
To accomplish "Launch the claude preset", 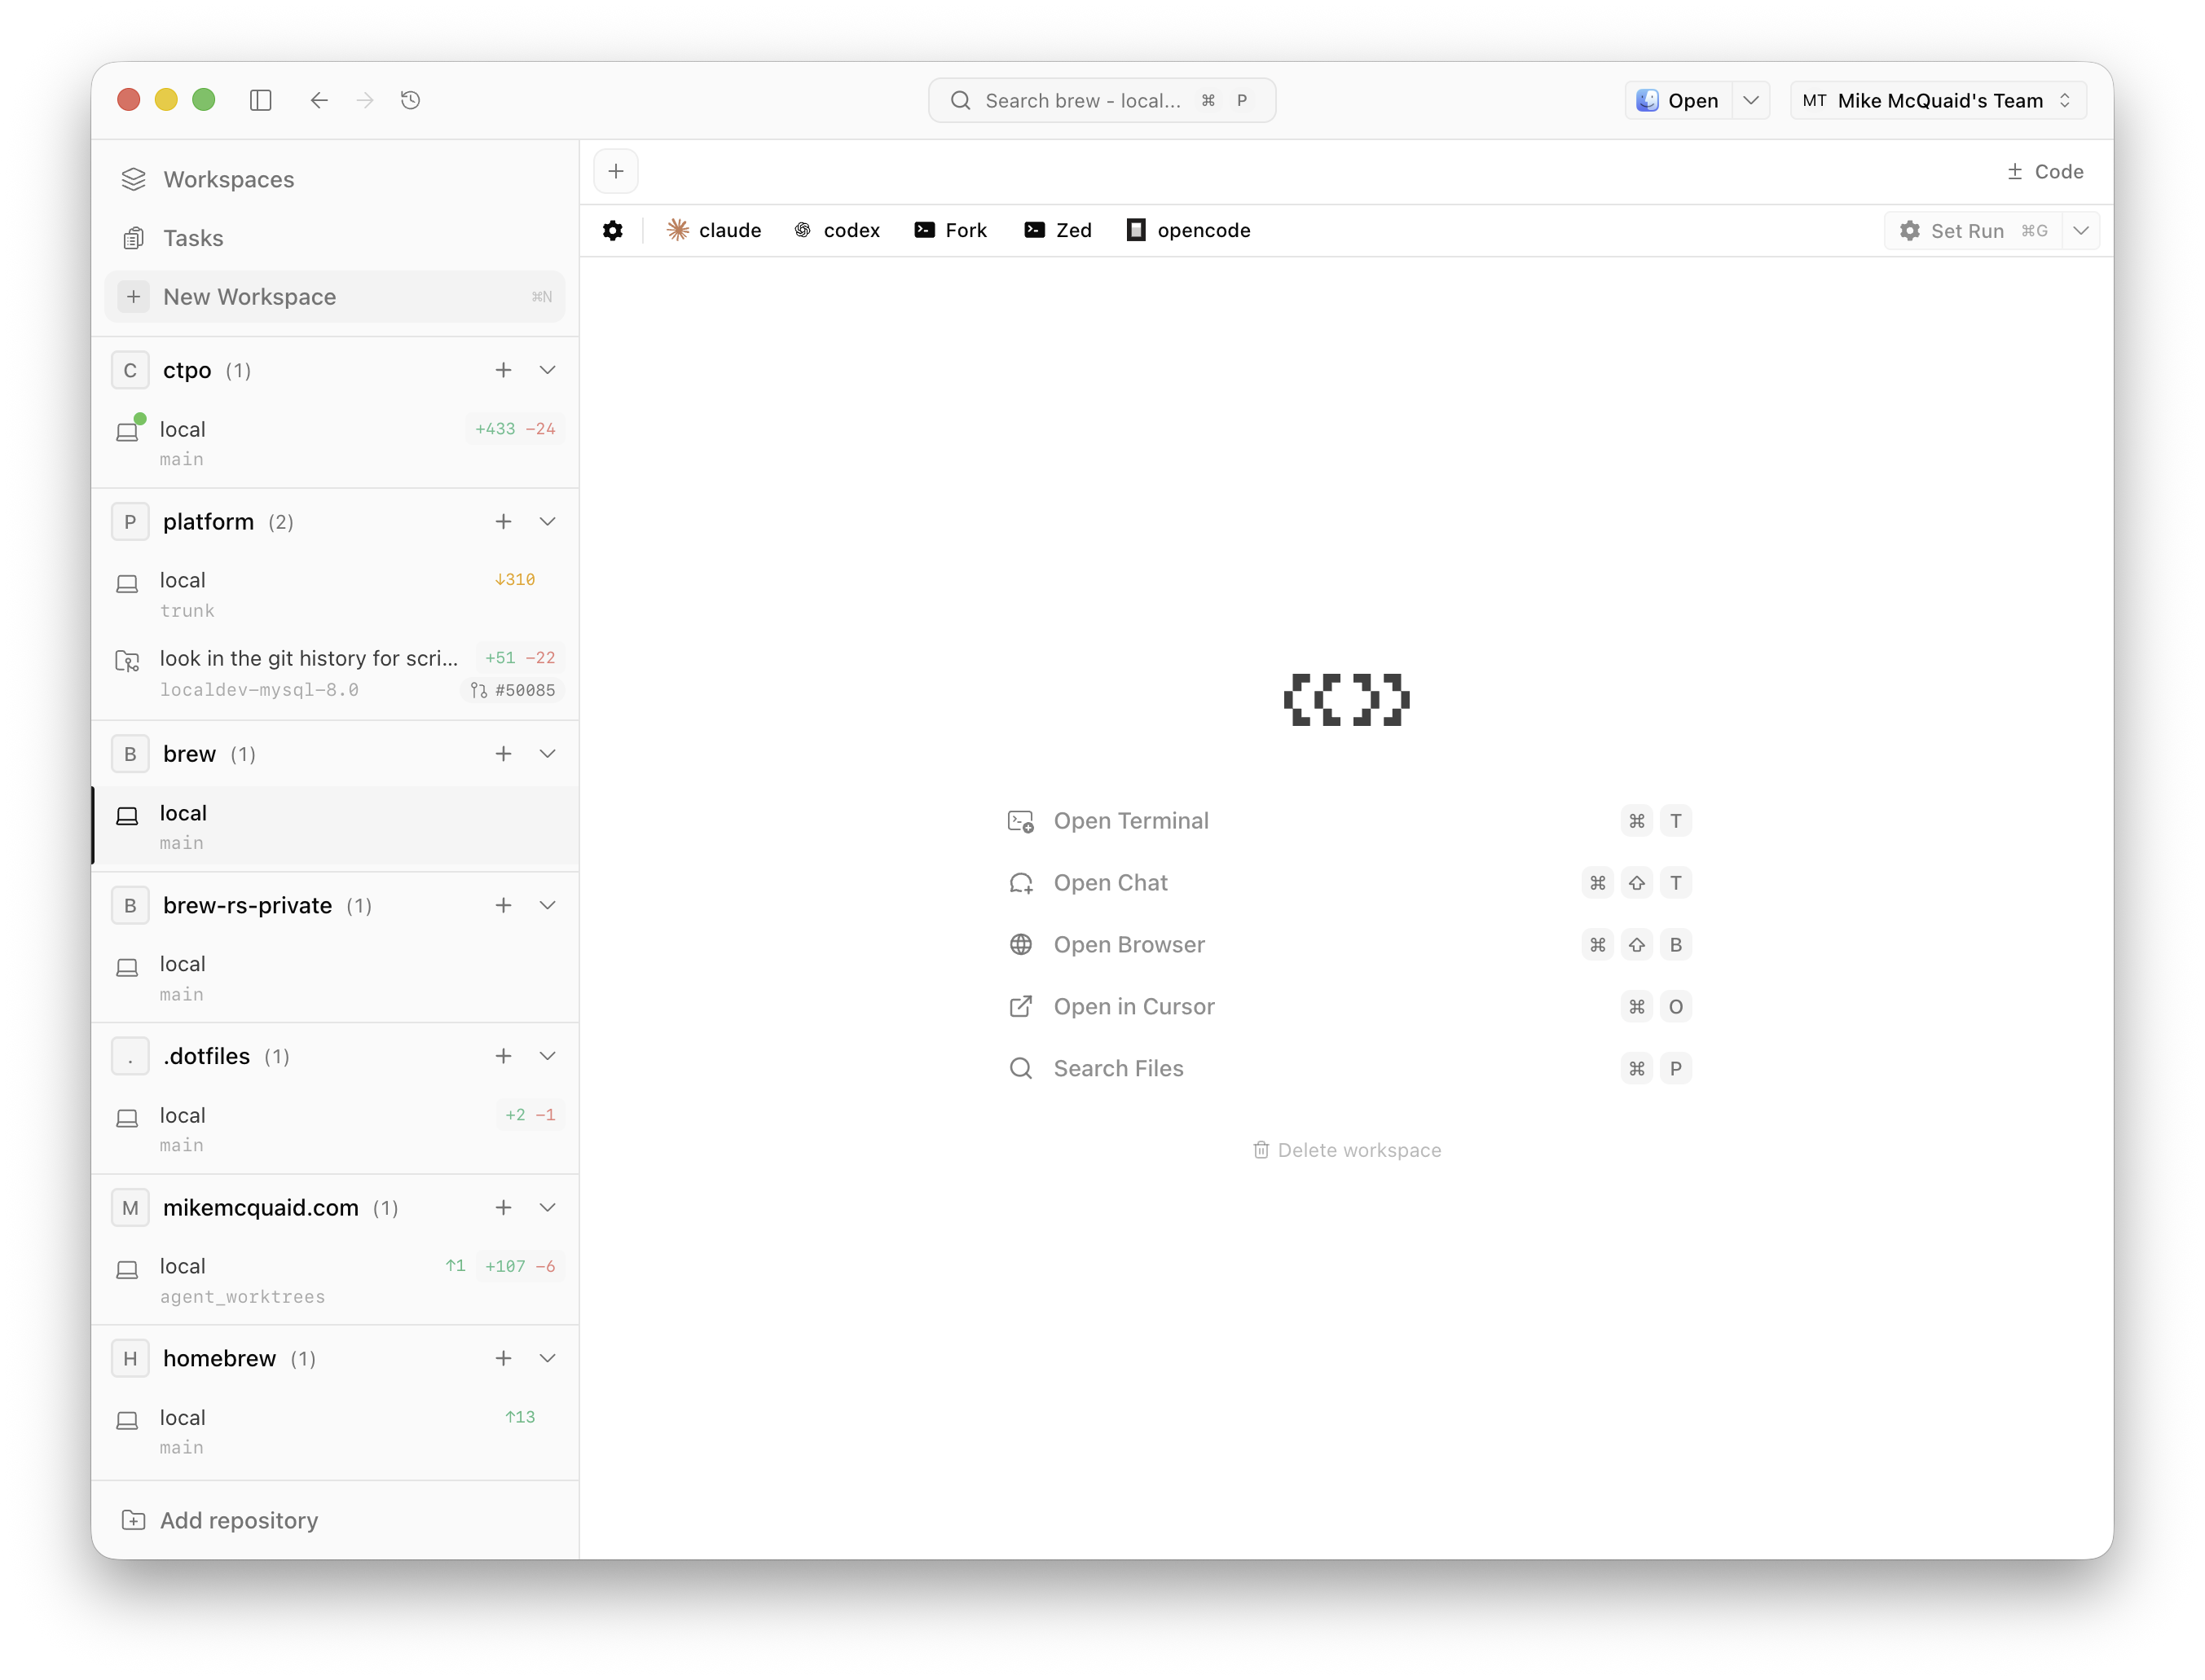I will pyautogui.click(x=714, y=231).
